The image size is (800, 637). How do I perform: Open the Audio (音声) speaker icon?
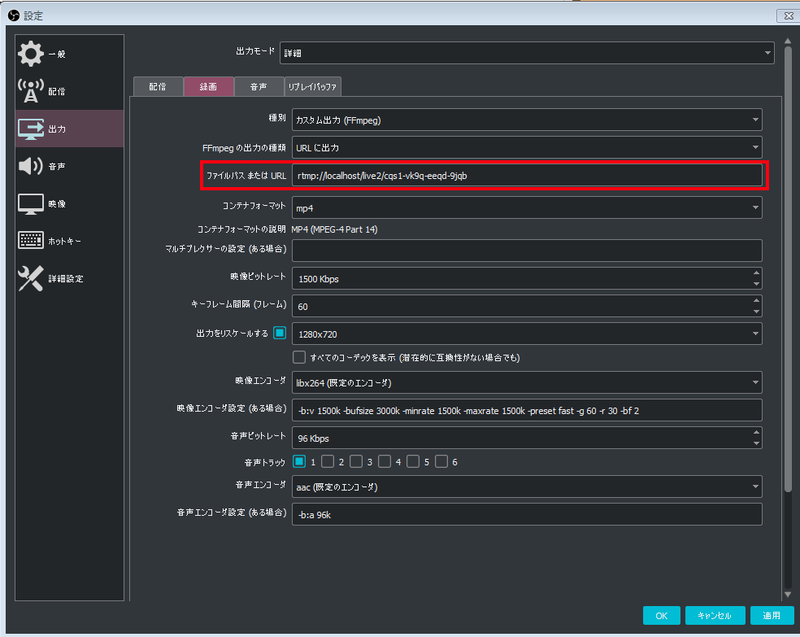coord(31,166)
